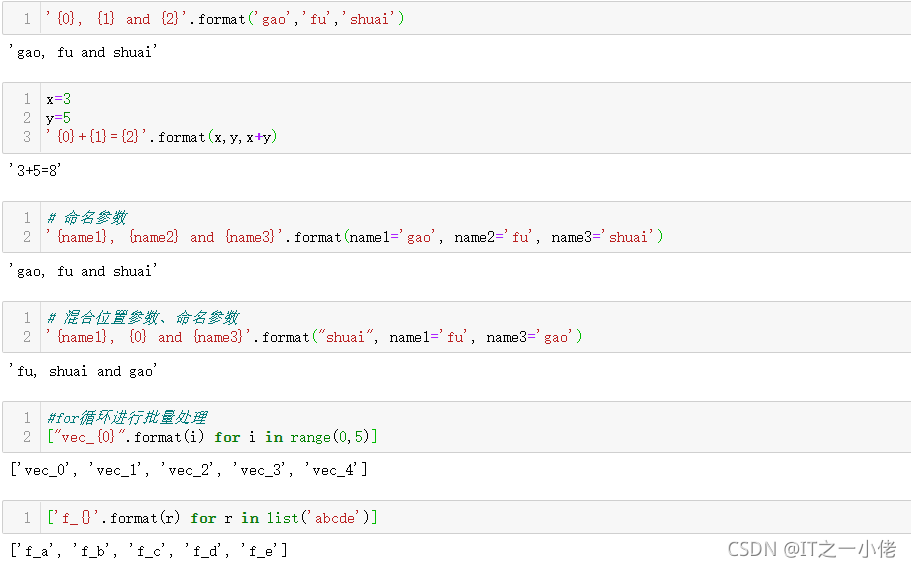Click line number 1 in the first cell

pyautogui.click(x=27, y=19)
